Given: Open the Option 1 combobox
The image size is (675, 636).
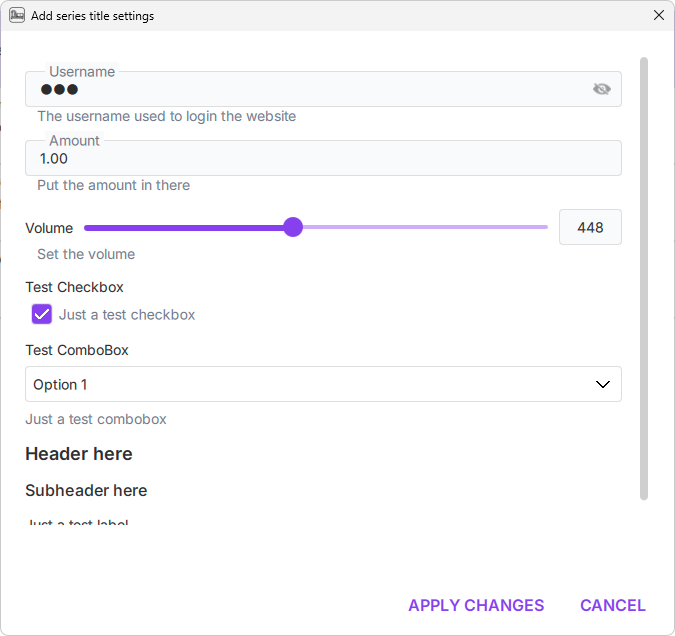Looking at the screenshot, I should 300,384.
